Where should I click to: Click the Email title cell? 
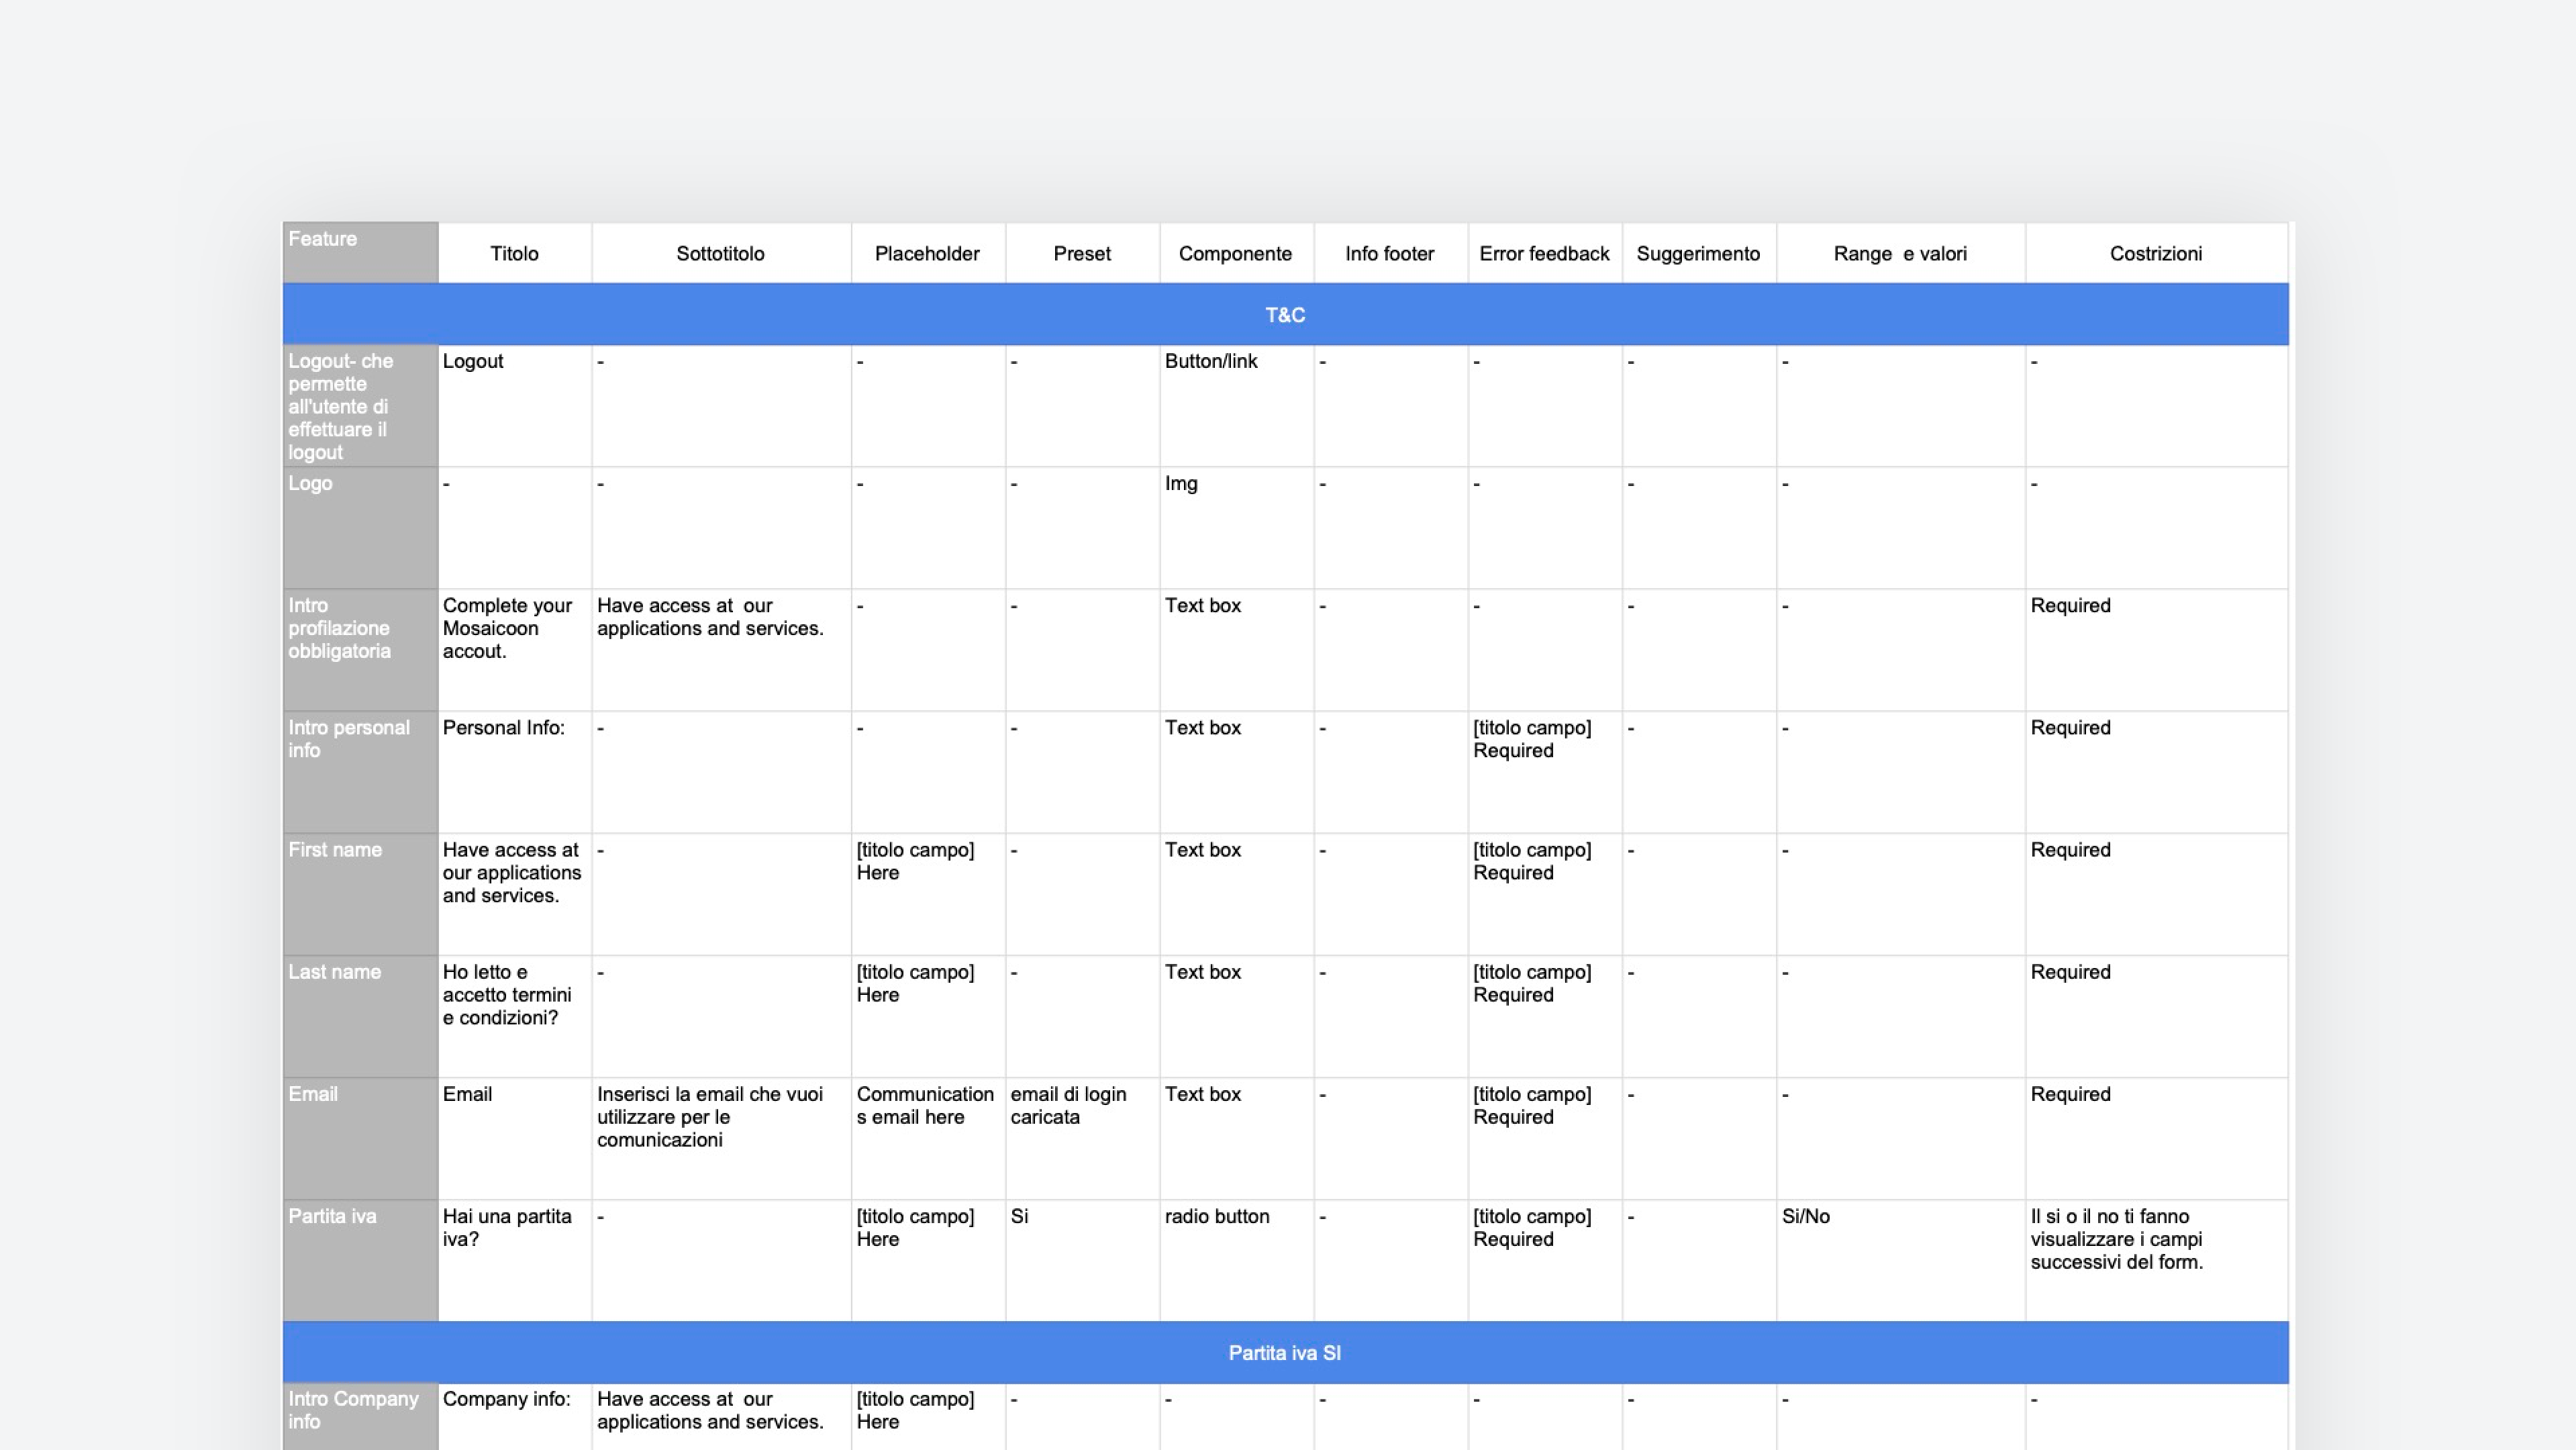coord(514,1138)
